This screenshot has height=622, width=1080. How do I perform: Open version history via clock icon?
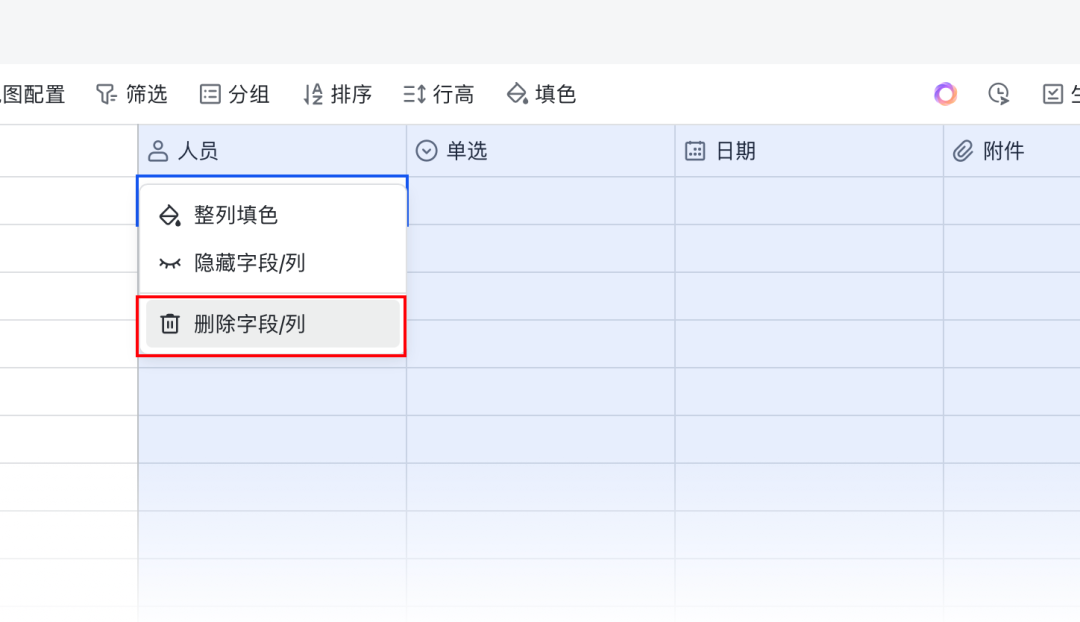pyautogui.click(x=998, y=93)
